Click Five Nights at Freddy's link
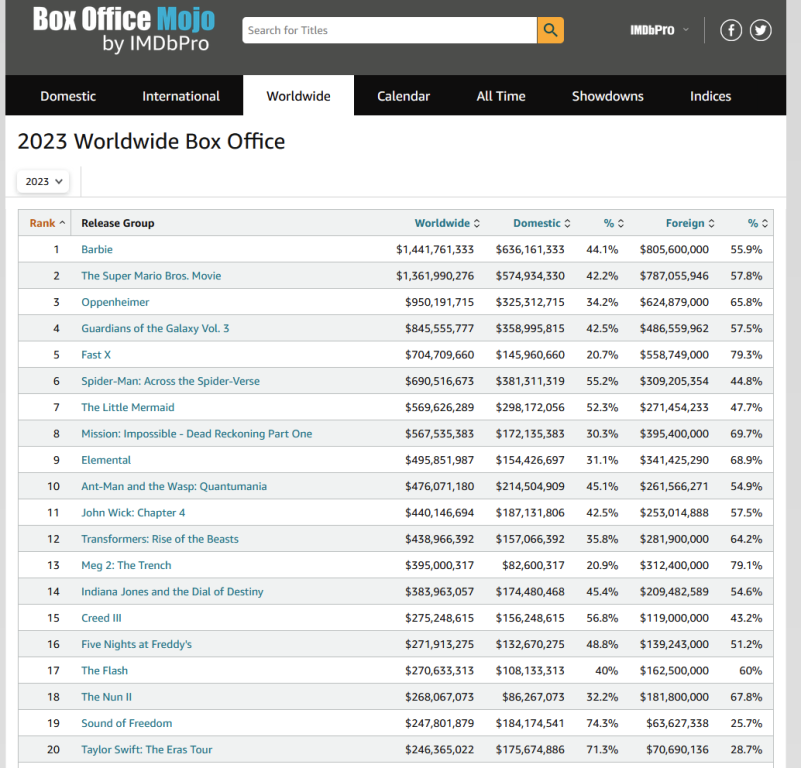 (136, 644)
